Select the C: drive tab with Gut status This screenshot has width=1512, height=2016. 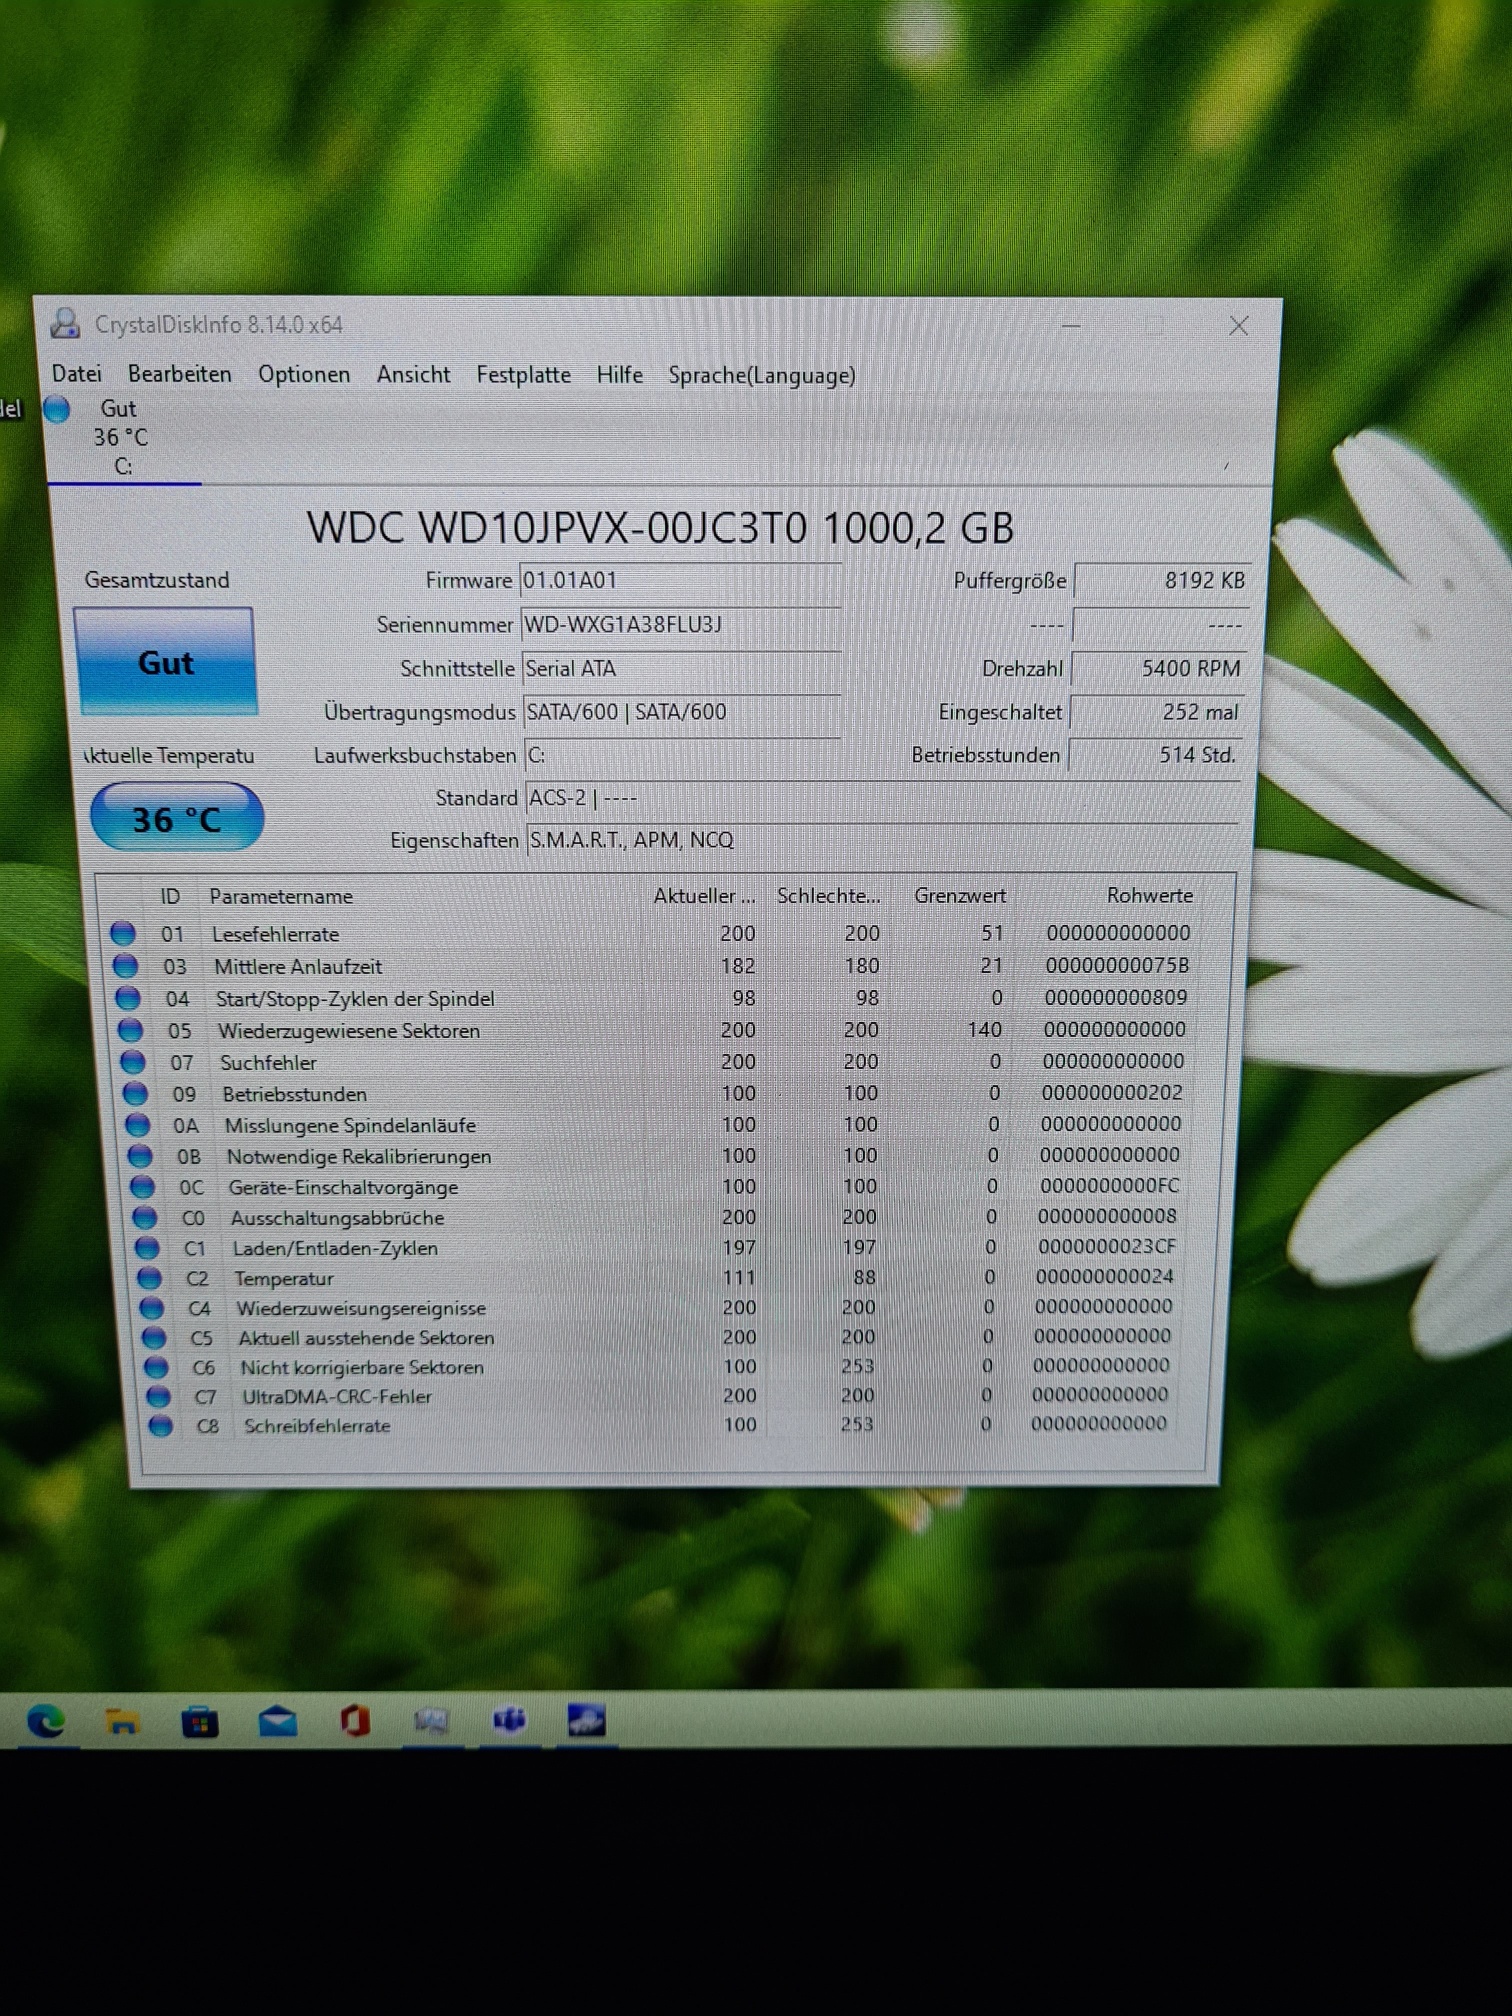(122, 437)
